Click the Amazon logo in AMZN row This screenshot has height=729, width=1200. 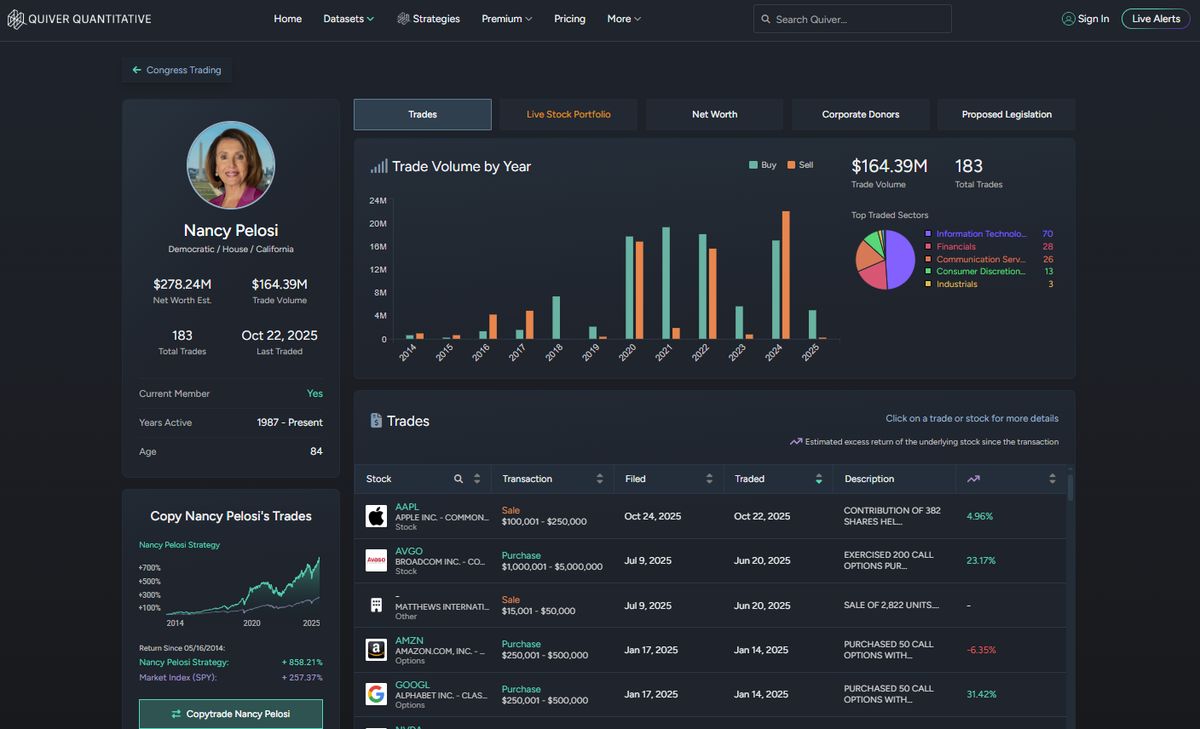[376, 650]
